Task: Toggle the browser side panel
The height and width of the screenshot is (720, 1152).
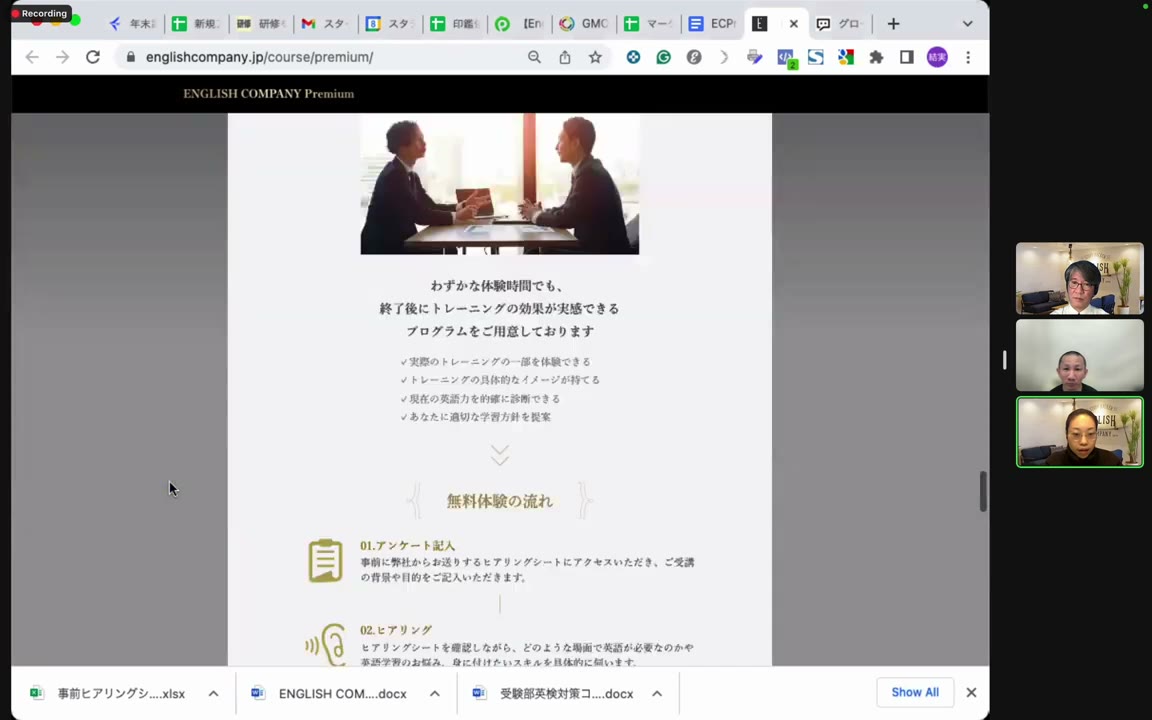Action: 907,57
